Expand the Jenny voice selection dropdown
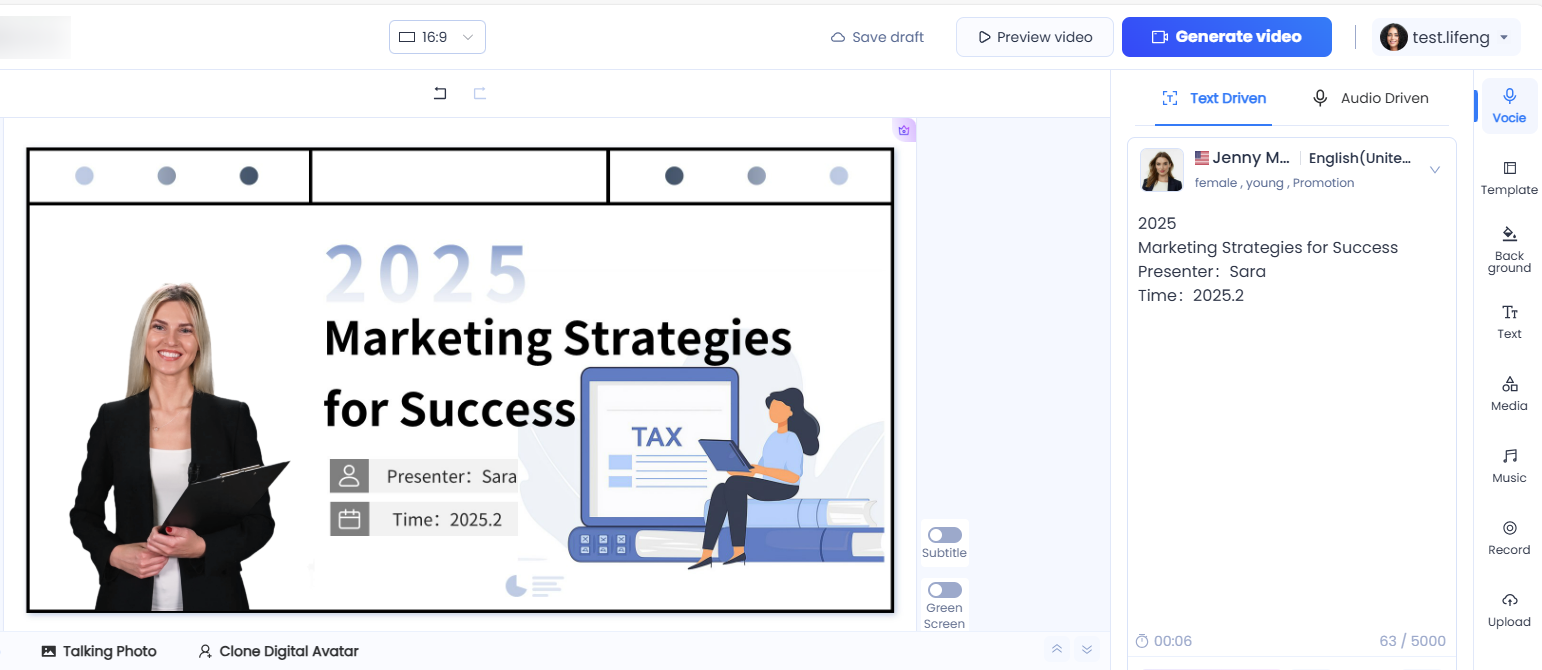1542x670 pixels. coord(1434,170)
